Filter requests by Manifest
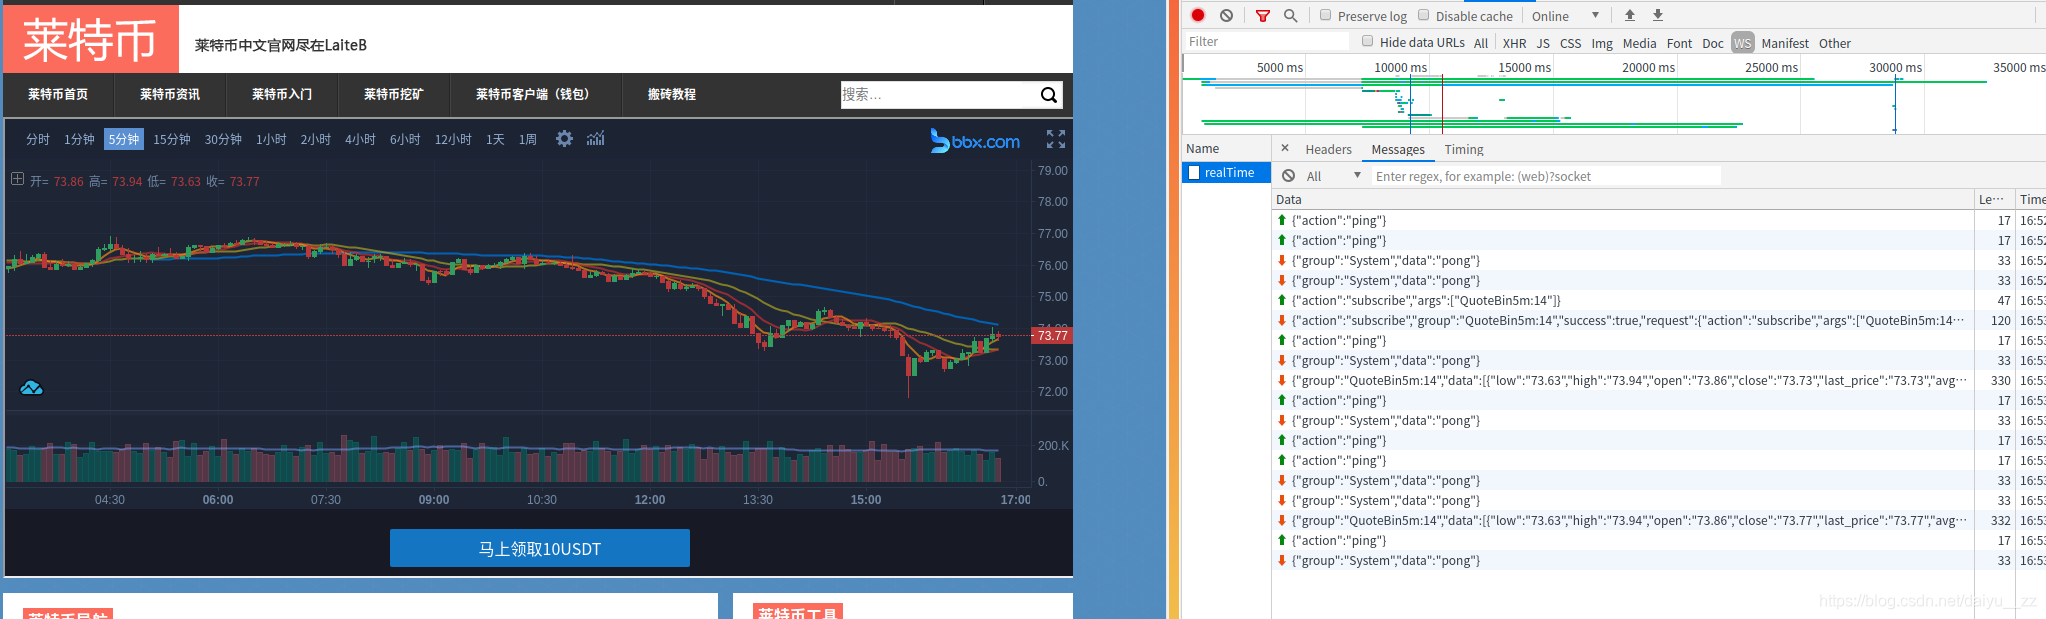Screen dimensions: 2046x619 pyautogui.click(x=1785, y=43)
